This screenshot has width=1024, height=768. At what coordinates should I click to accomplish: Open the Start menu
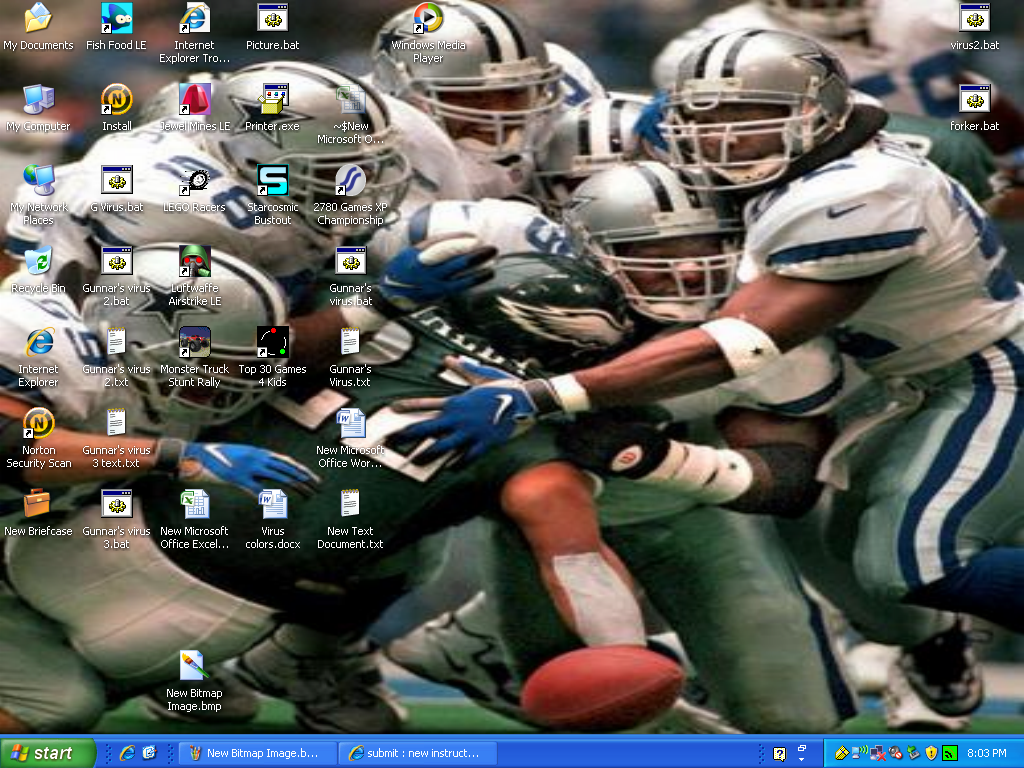[48, 753]
